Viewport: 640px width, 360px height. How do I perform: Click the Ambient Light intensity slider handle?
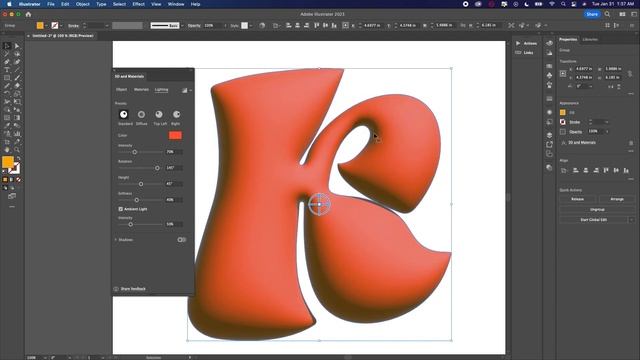[131, 224]
